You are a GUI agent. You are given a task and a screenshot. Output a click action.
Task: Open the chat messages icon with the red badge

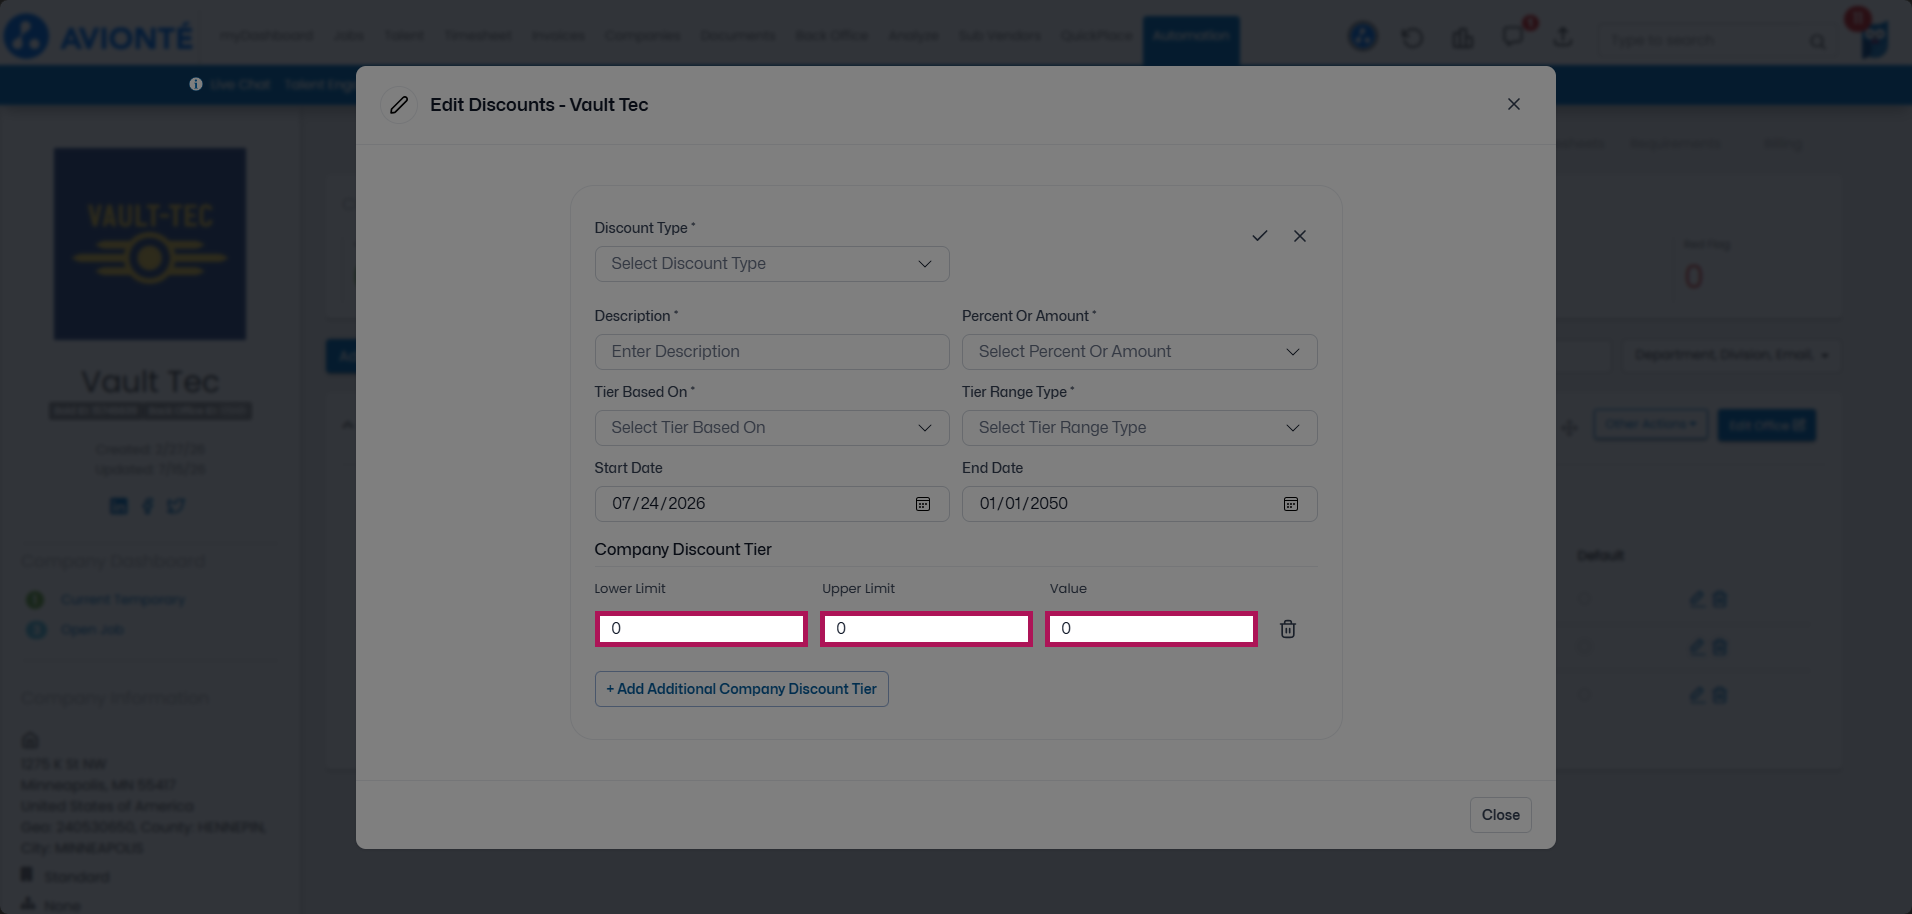tap(1514, 38)
